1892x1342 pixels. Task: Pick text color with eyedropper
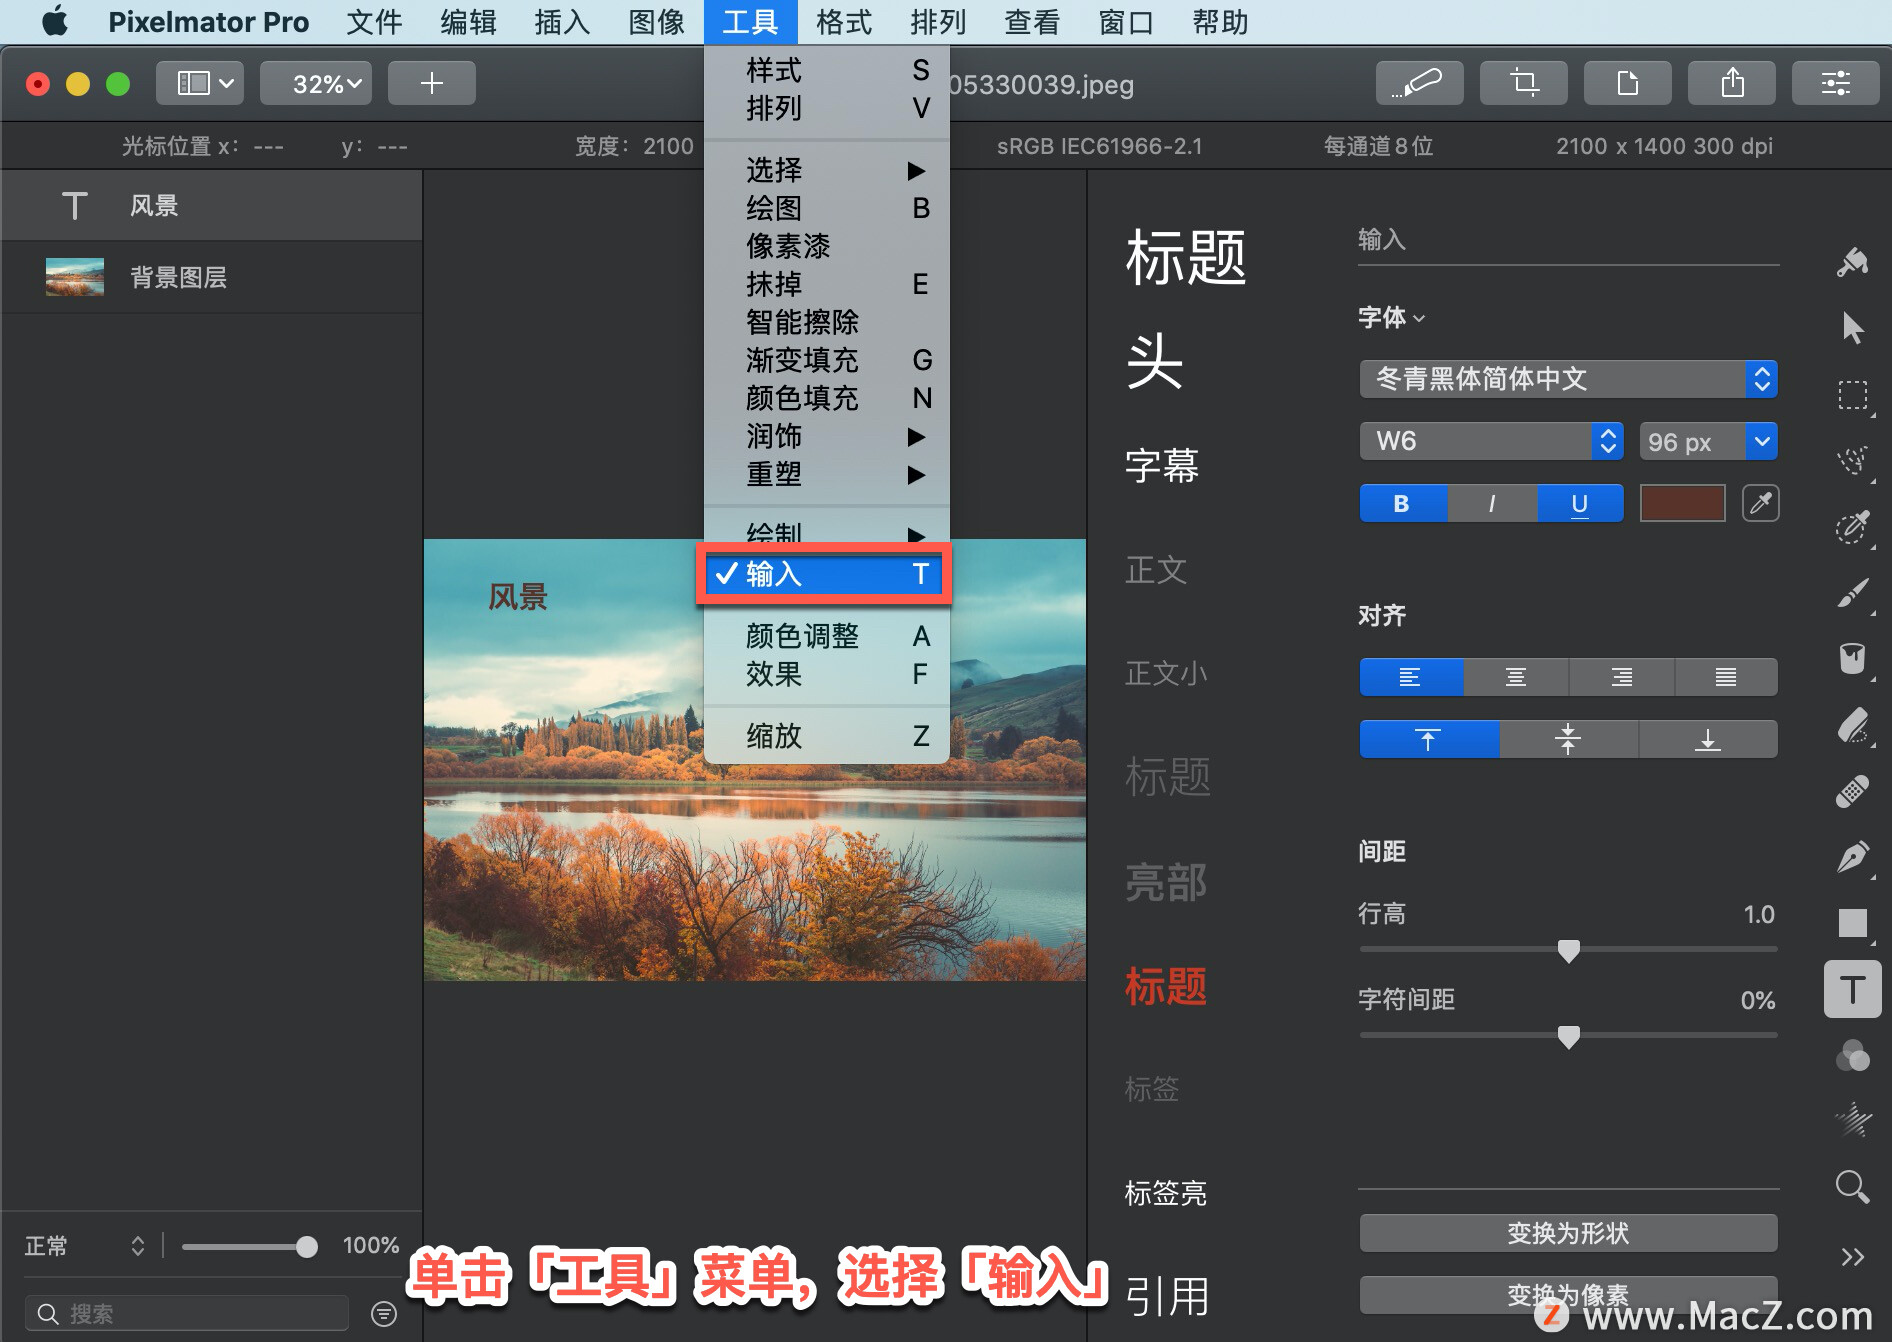click(x=1760, y=503)
